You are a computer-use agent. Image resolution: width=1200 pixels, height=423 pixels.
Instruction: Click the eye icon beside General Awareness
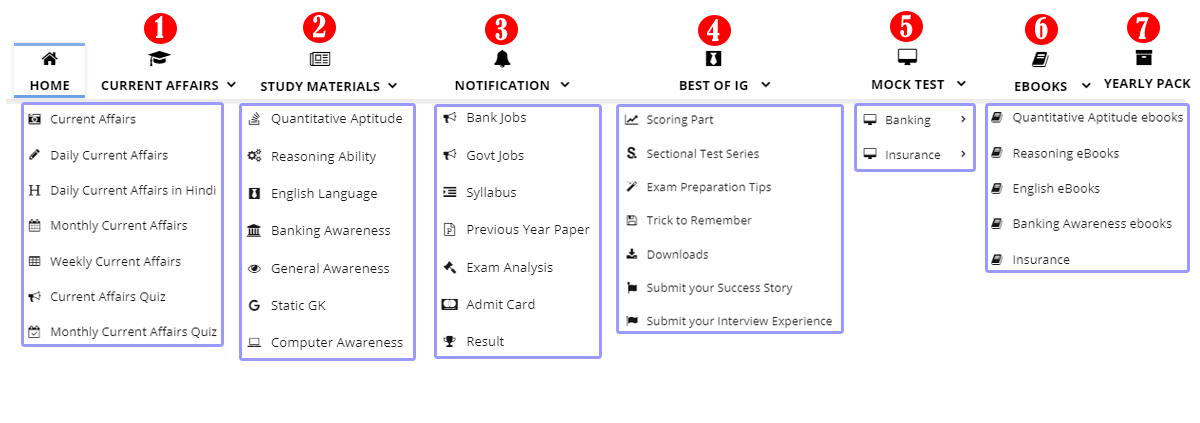tap(254, 269)
